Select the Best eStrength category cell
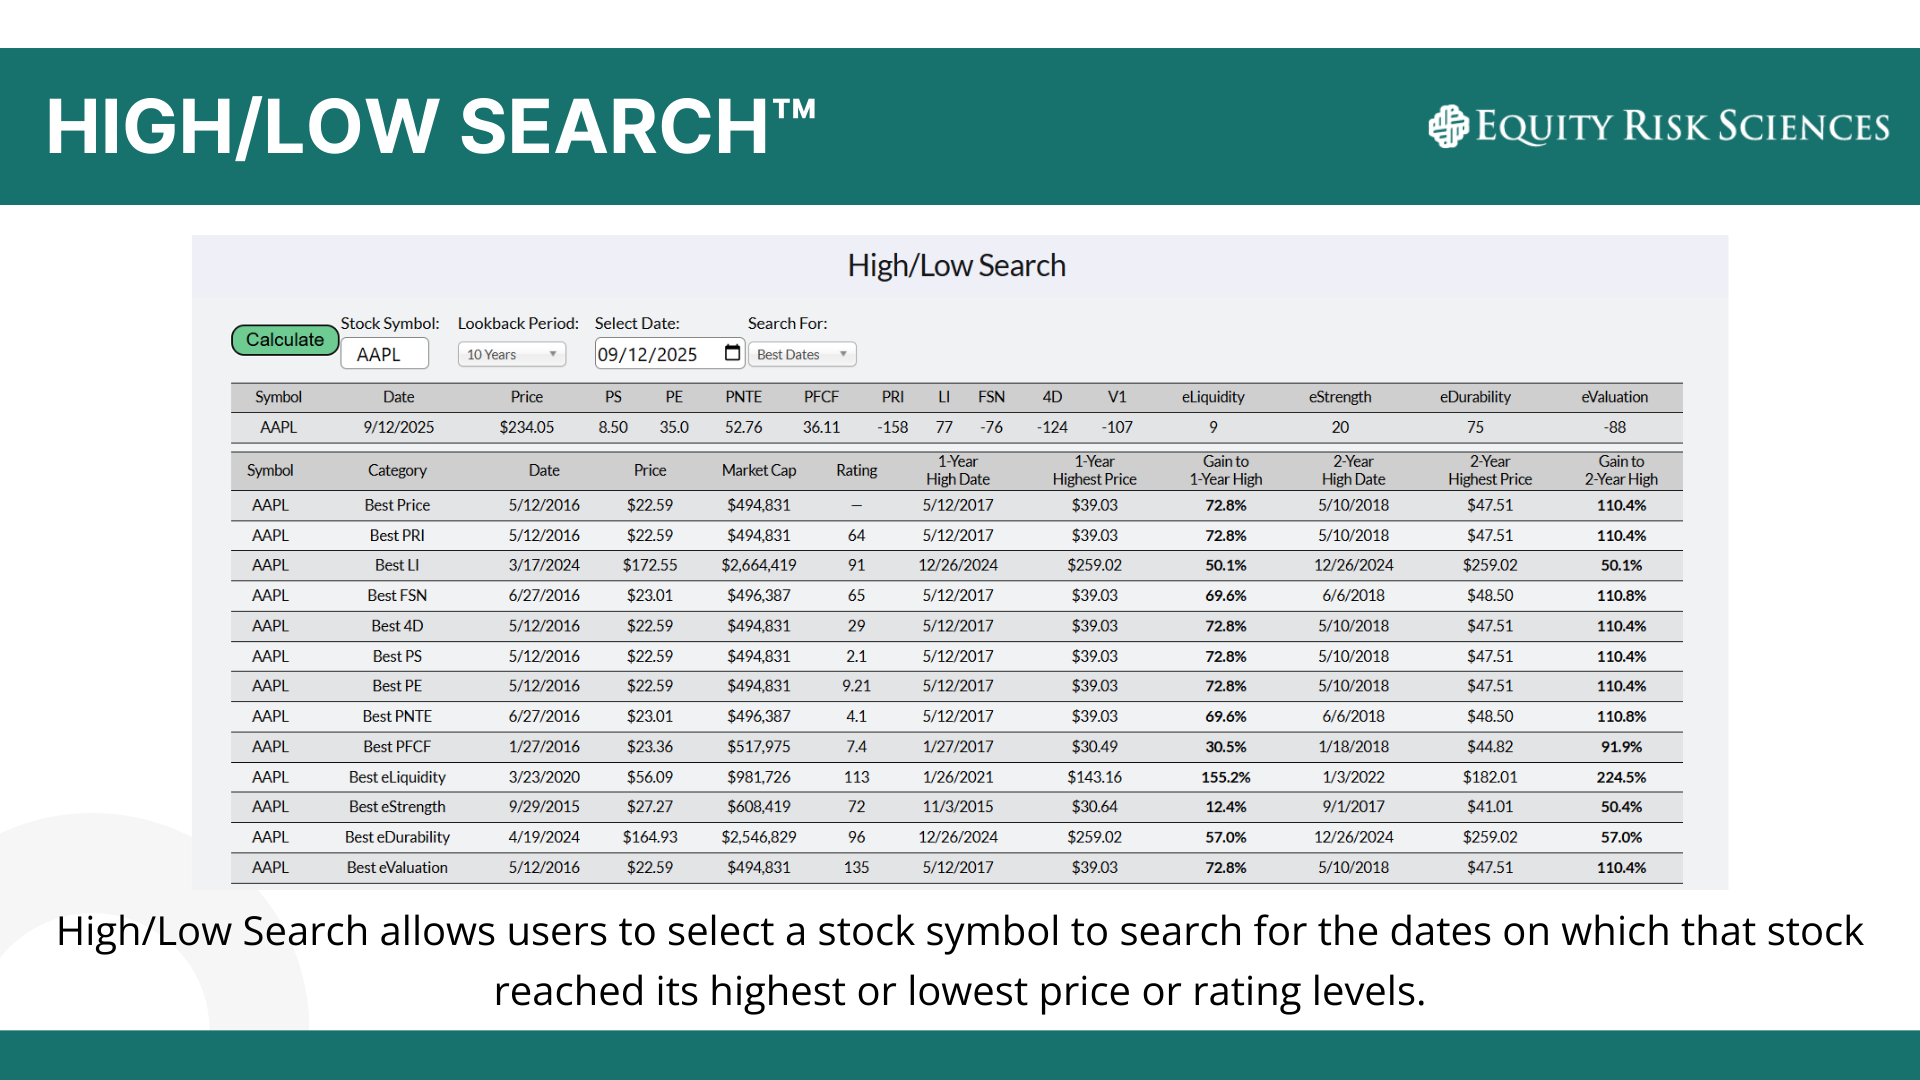Screen dimensions: 1920x1080 click(397, 807)
